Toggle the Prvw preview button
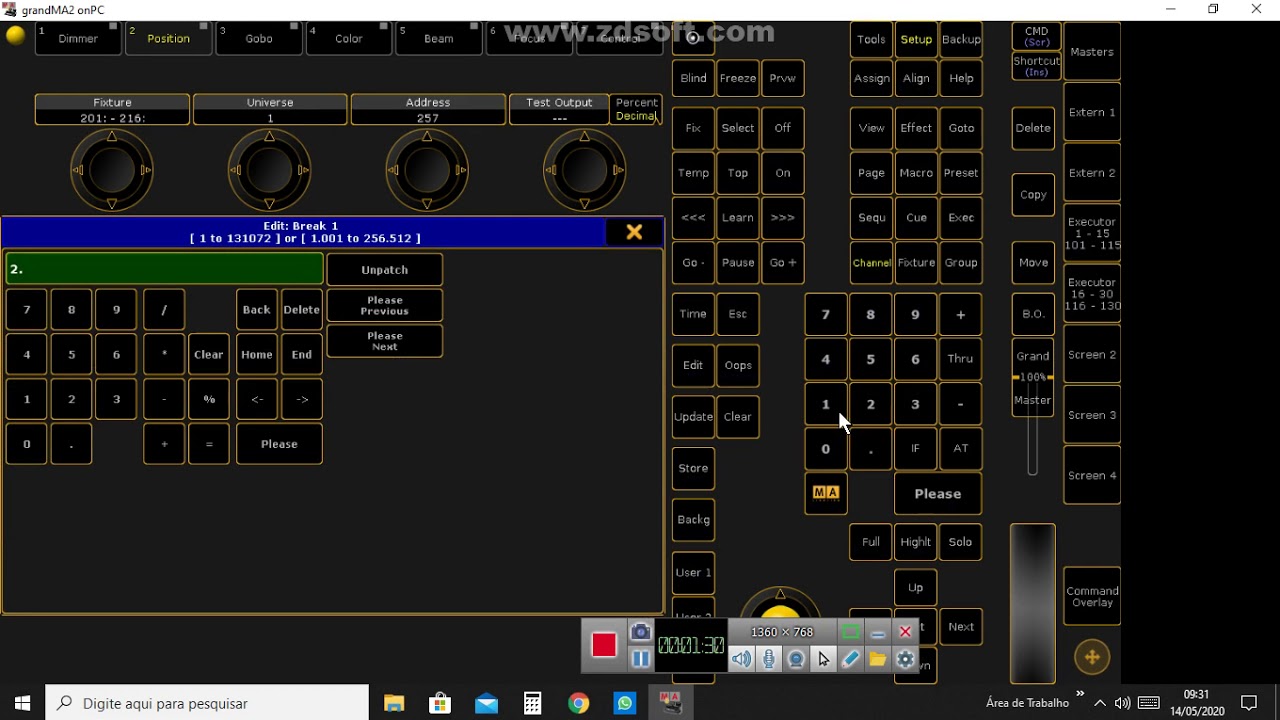The width and height of the screenshot is (1280, 720). (783, 78)
